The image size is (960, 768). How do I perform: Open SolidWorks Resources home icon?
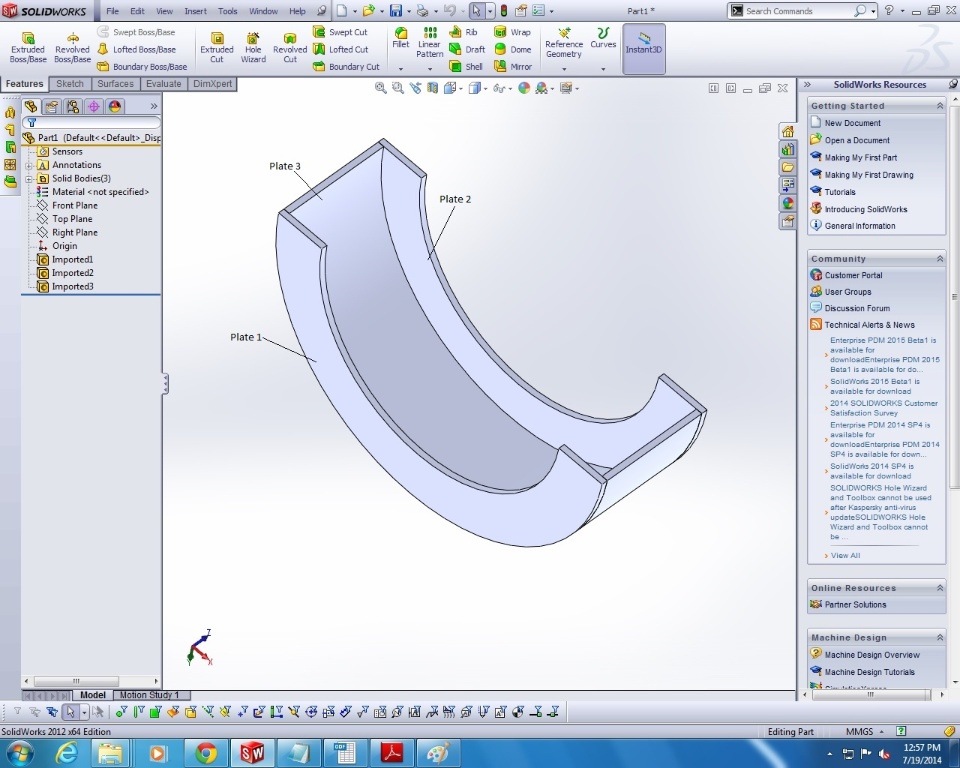[x=788, y=132]
